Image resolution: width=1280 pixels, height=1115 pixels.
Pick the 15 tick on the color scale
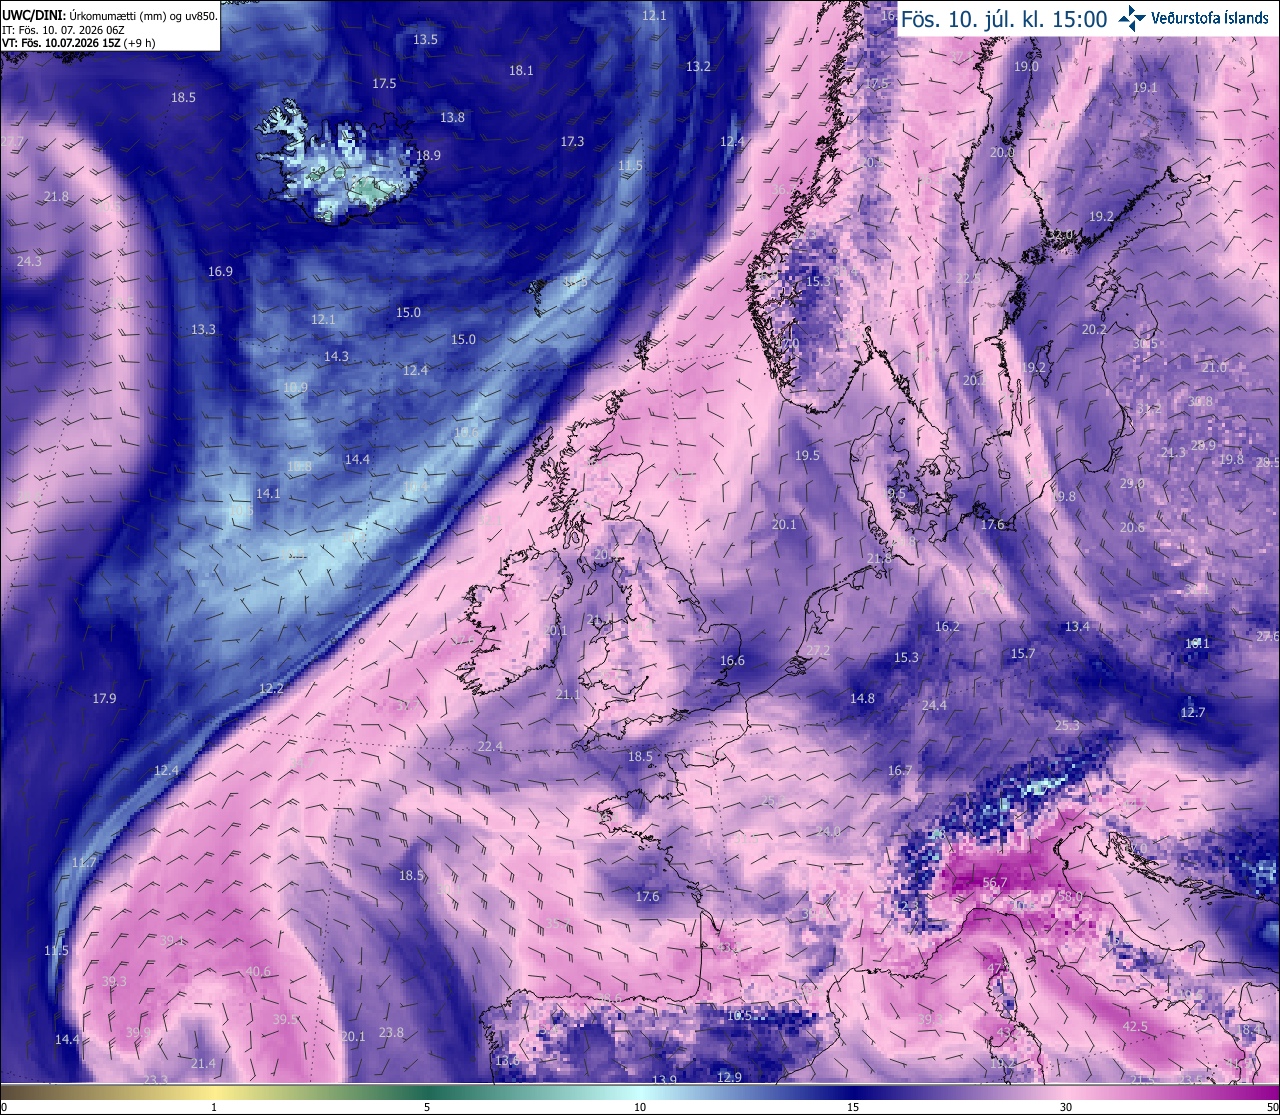pyautogui.click(x=853, y=1107)
